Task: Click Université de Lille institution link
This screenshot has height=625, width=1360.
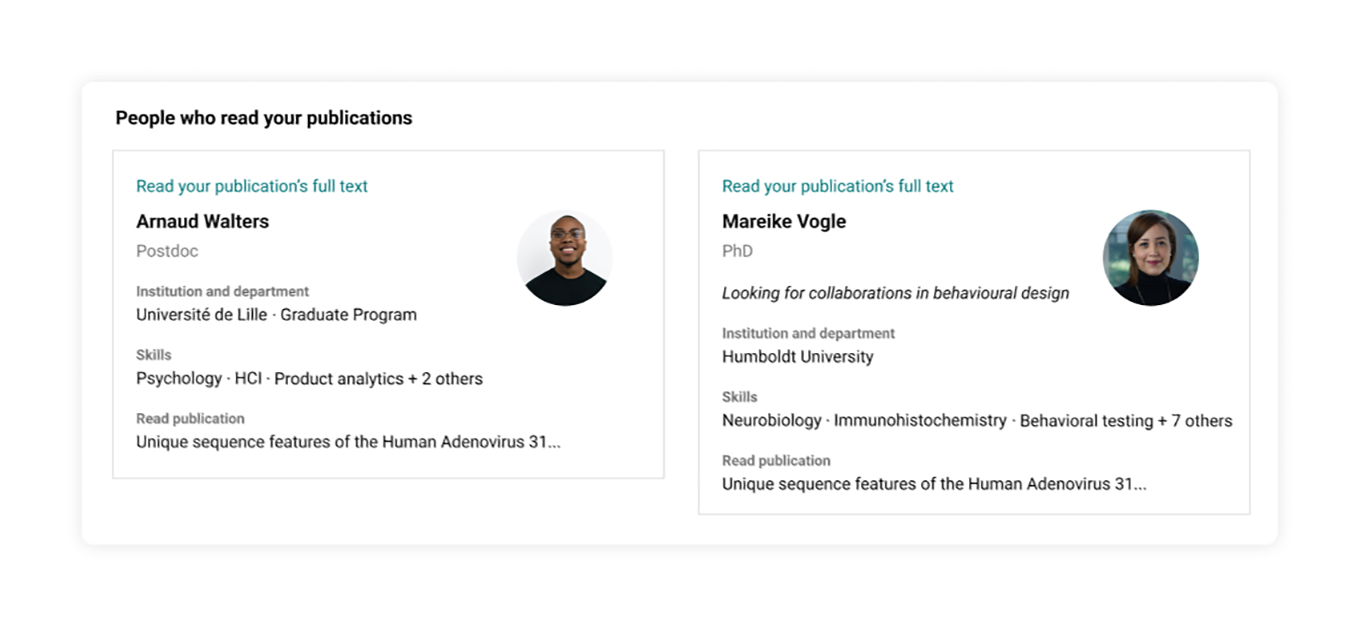Action: point(203,314)
